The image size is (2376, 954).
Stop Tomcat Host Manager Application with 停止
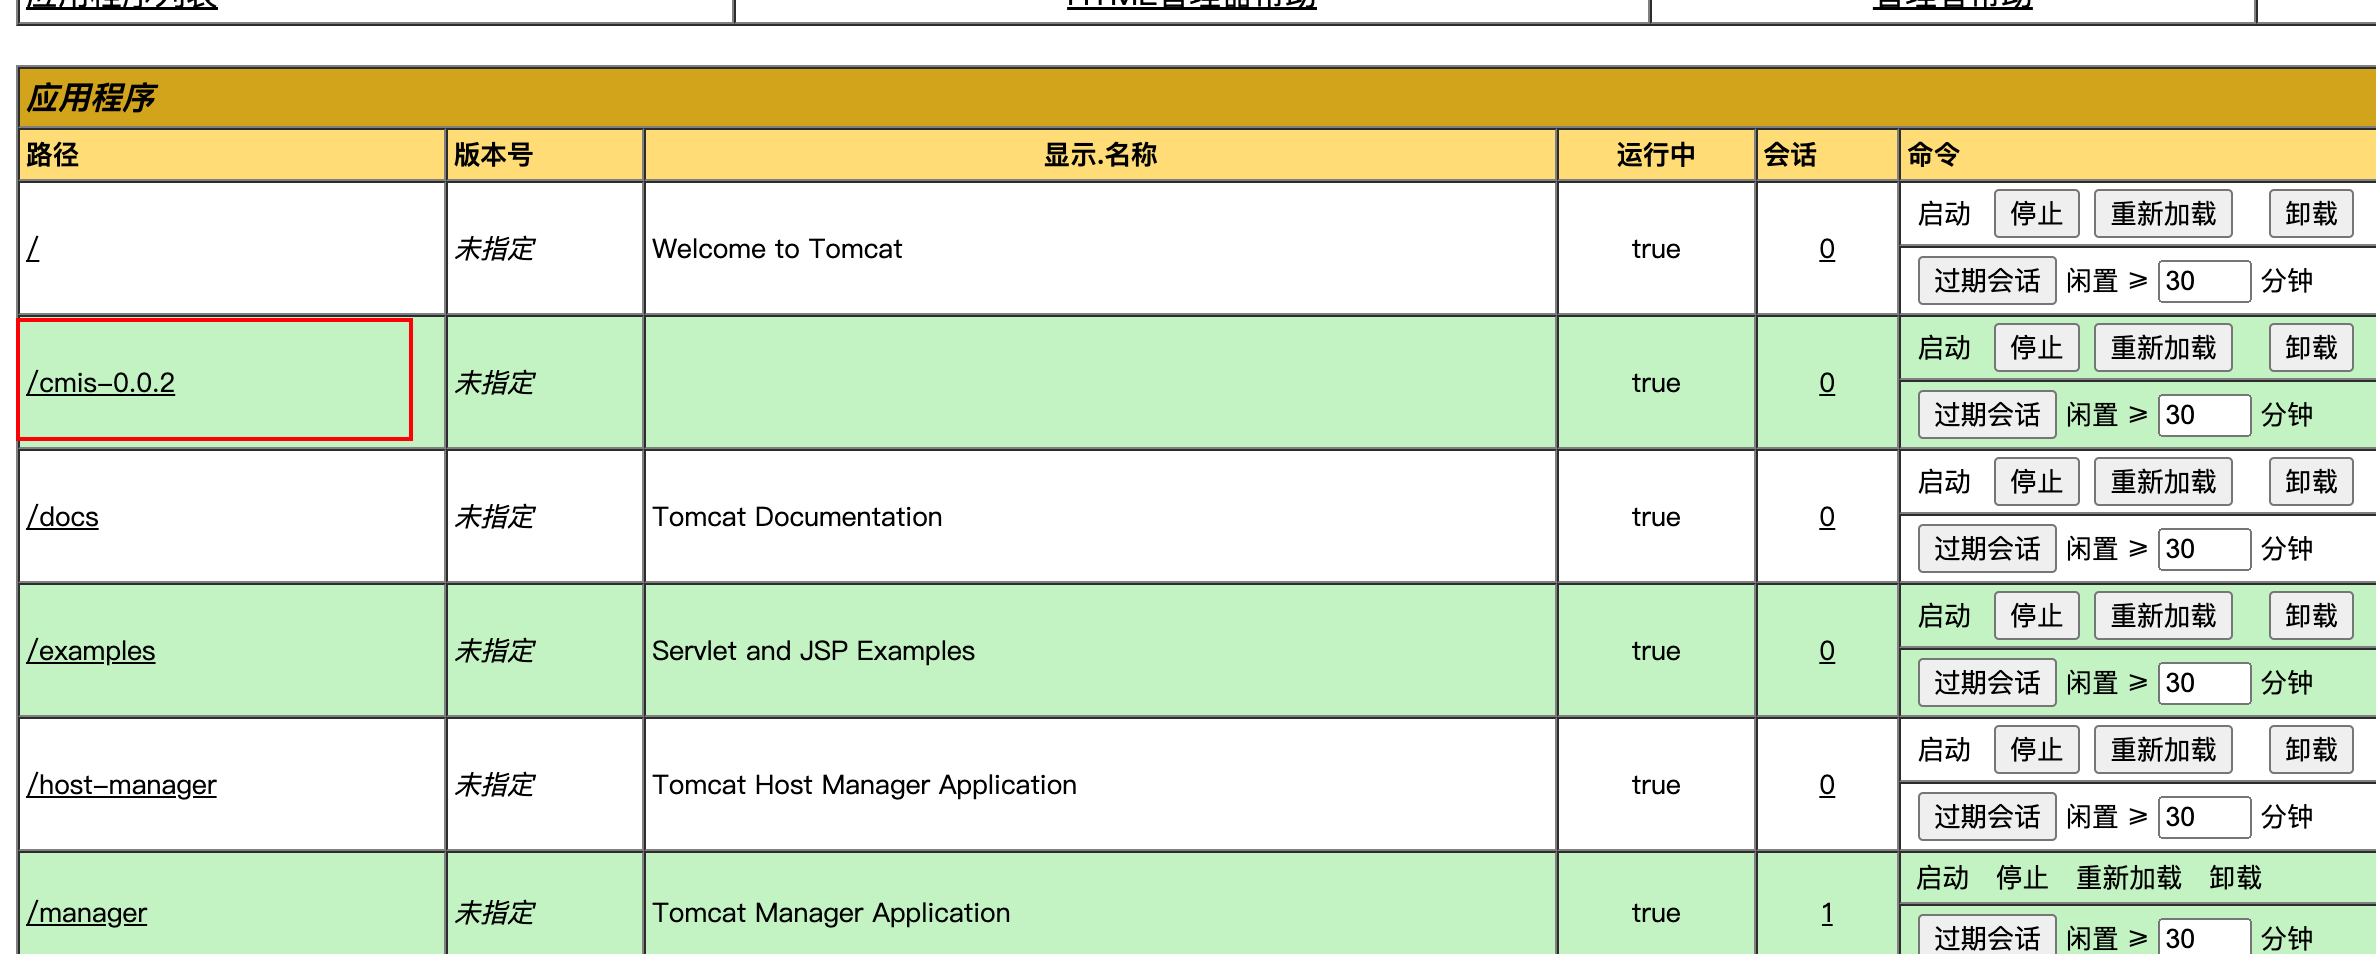point(2037,750)
